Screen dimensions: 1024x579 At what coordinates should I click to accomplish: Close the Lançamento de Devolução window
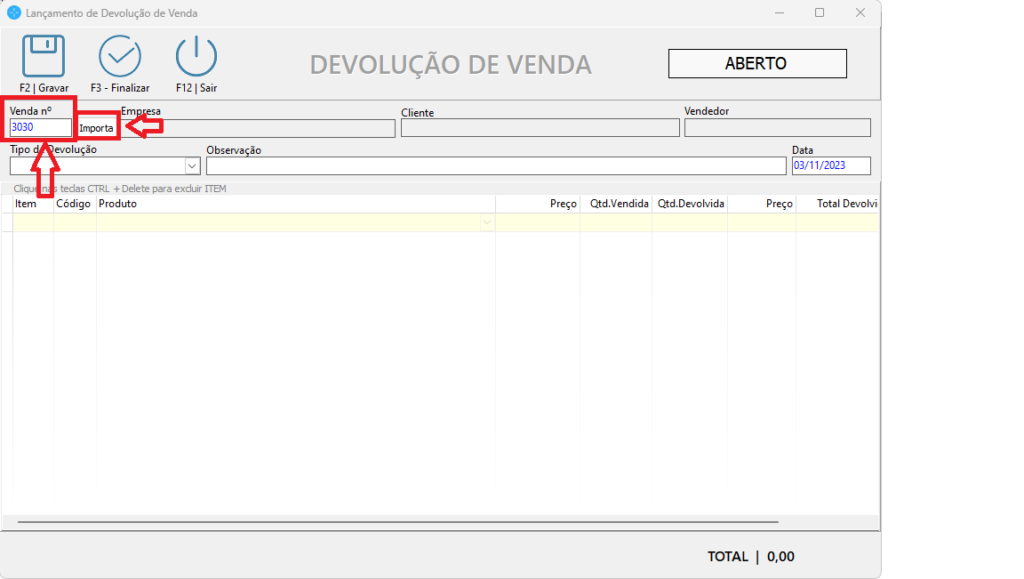click(859, 13)
